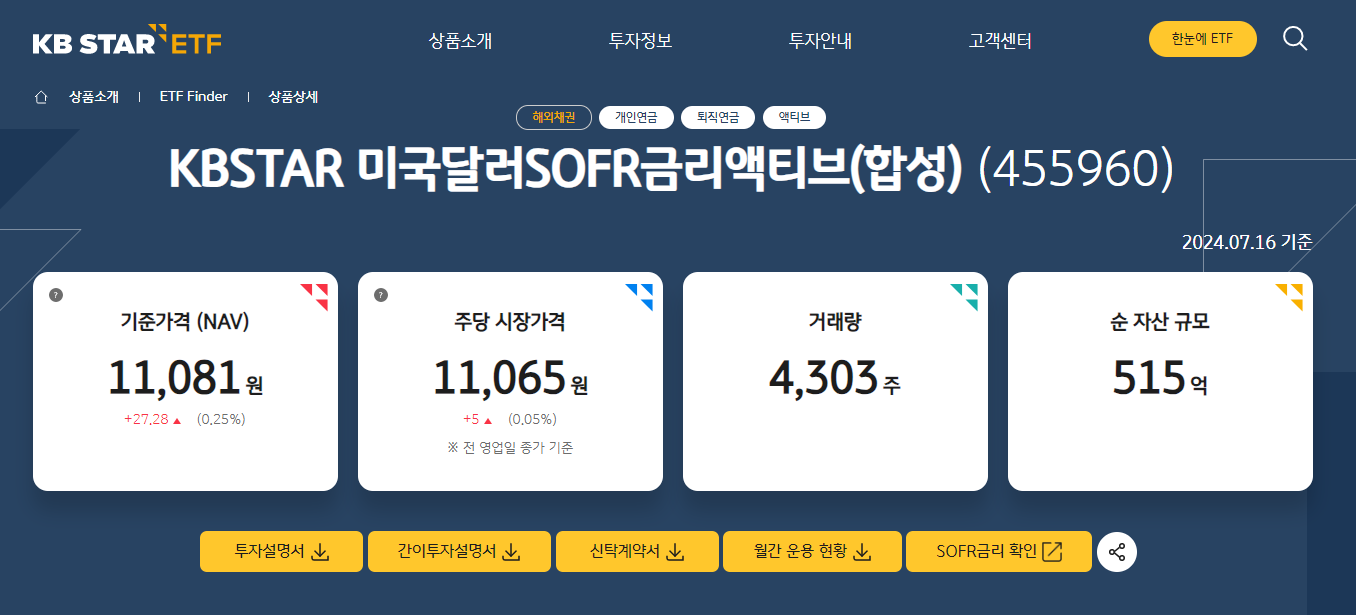Click the 기준가격 (NAV) card heading

pyautogui.click(x=185, y=322)
